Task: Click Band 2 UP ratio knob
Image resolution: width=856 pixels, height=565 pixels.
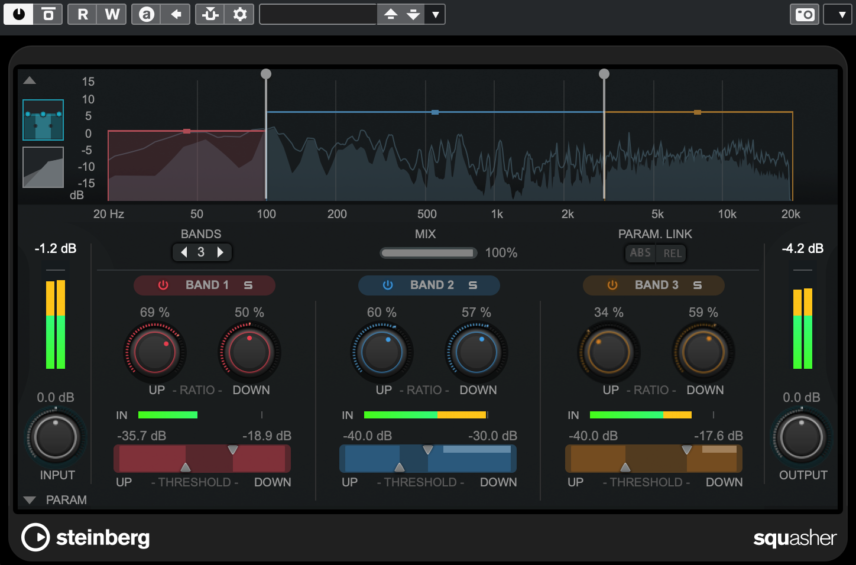Action: [x=381, y=352]
